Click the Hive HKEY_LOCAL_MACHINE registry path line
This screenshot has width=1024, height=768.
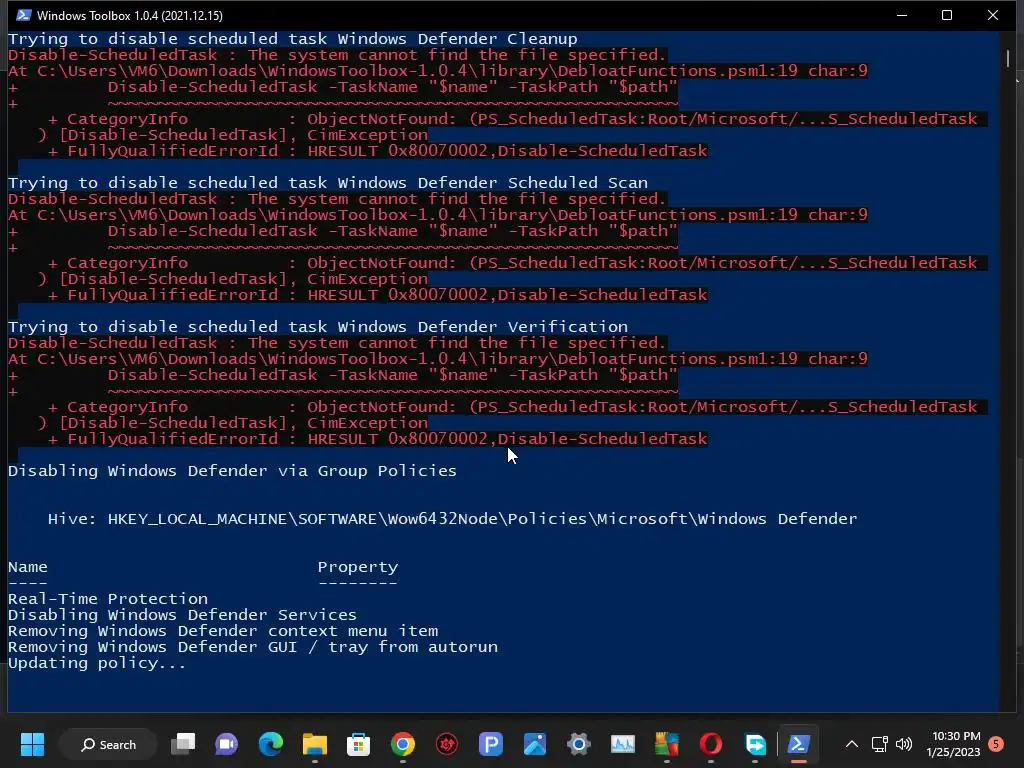tap(452, 519)
